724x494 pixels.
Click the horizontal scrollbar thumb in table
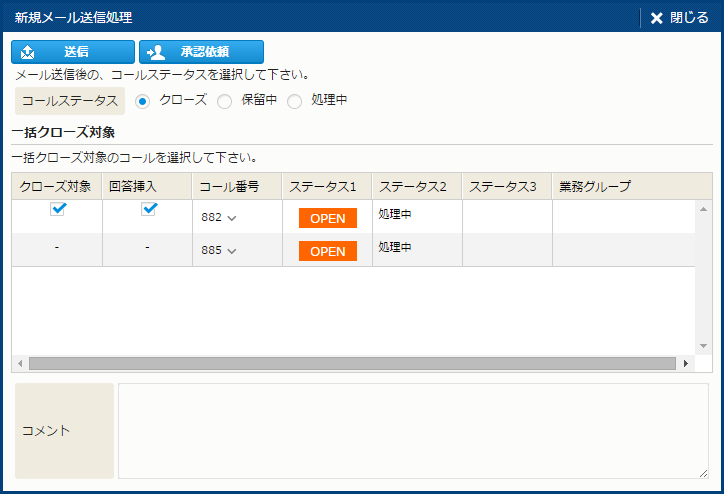click(352, 364)
